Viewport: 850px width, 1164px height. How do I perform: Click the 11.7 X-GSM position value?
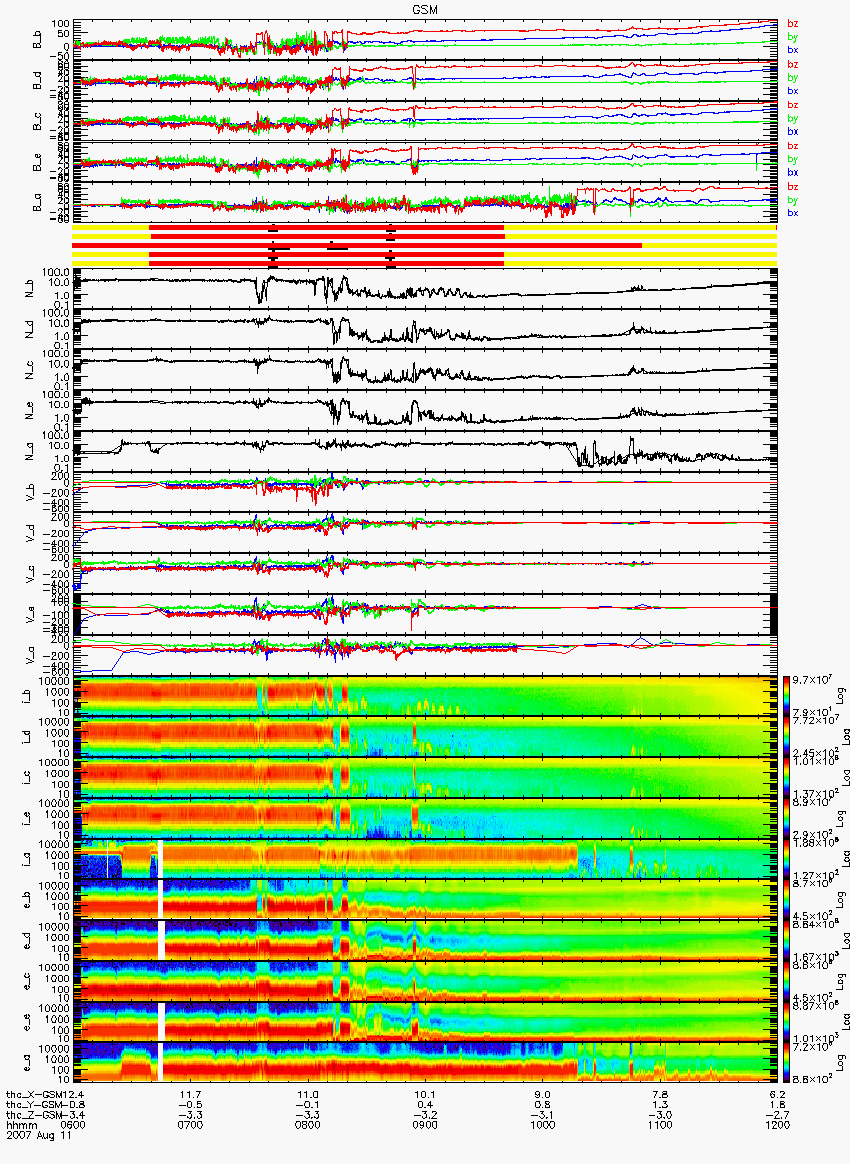[192, 1095]
